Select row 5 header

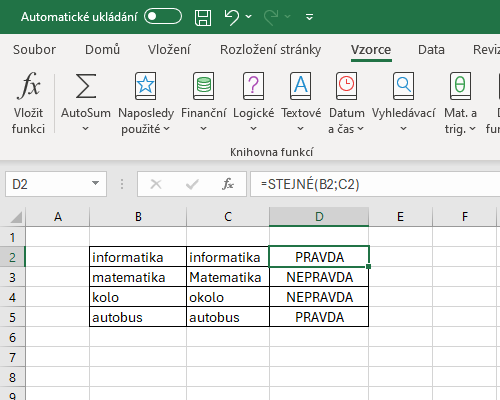tap(12, 317)
